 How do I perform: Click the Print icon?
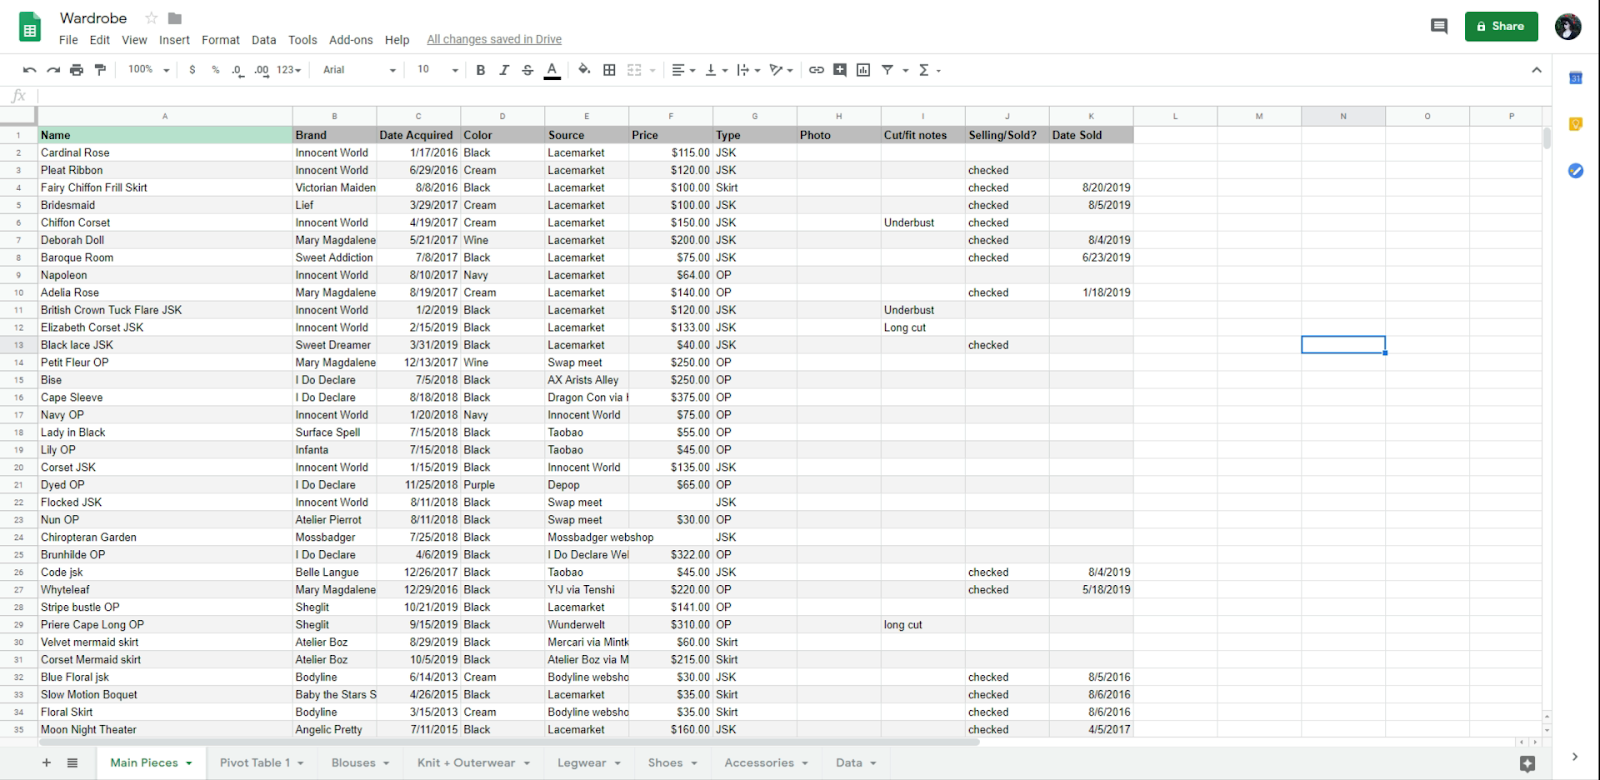point(76,70)
